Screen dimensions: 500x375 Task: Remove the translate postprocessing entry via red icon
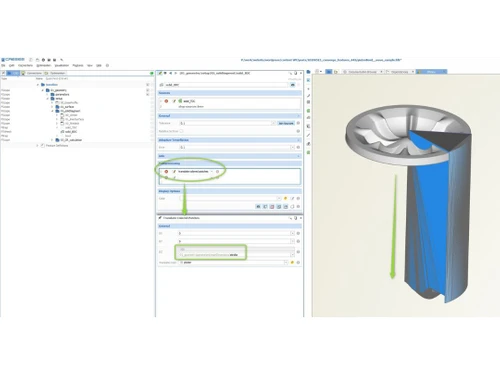166,172
